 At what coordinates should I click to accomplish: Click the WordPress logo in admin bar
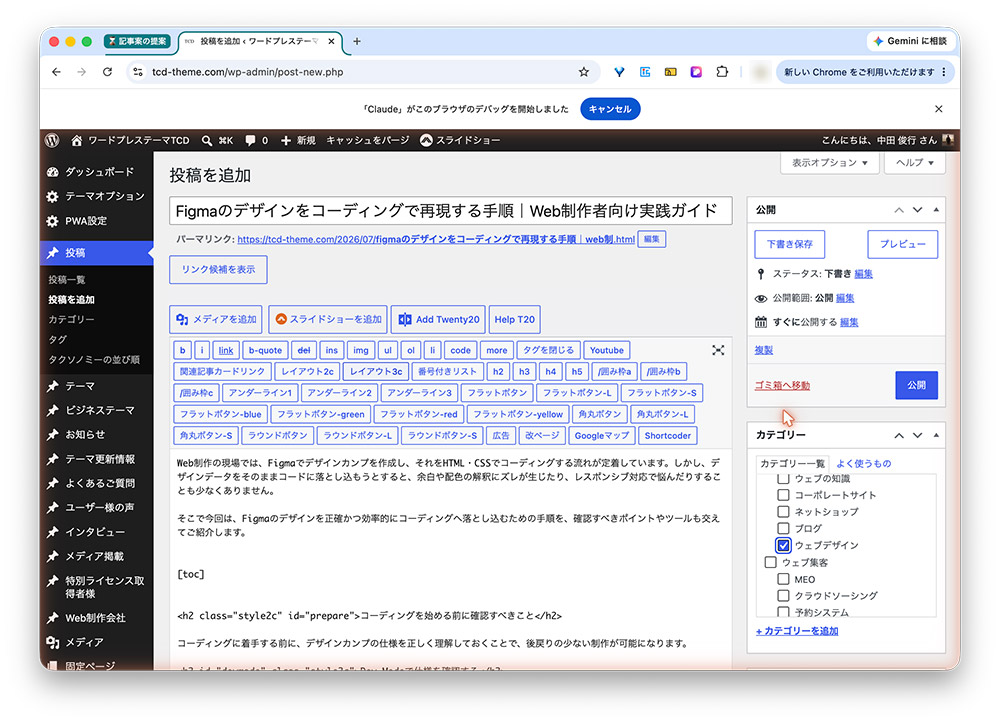point(52,140)
